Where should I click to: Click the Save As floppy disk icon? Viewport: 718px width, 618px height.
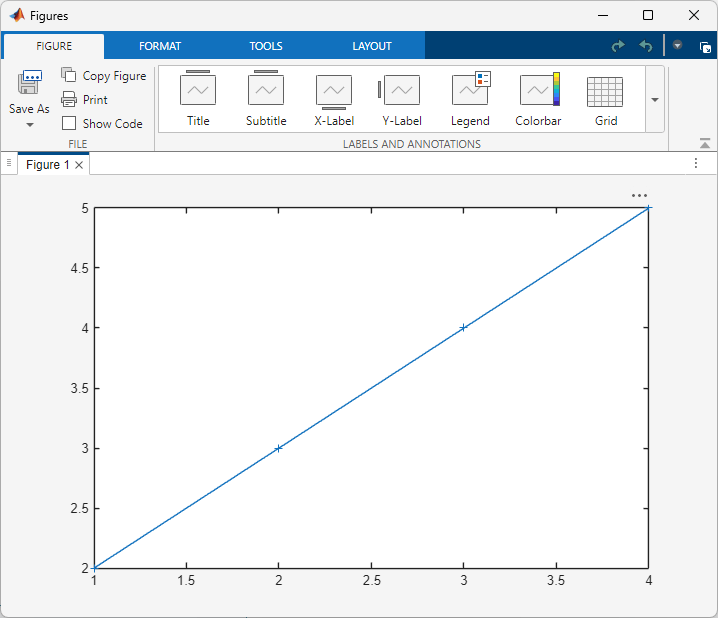point(29,82)
